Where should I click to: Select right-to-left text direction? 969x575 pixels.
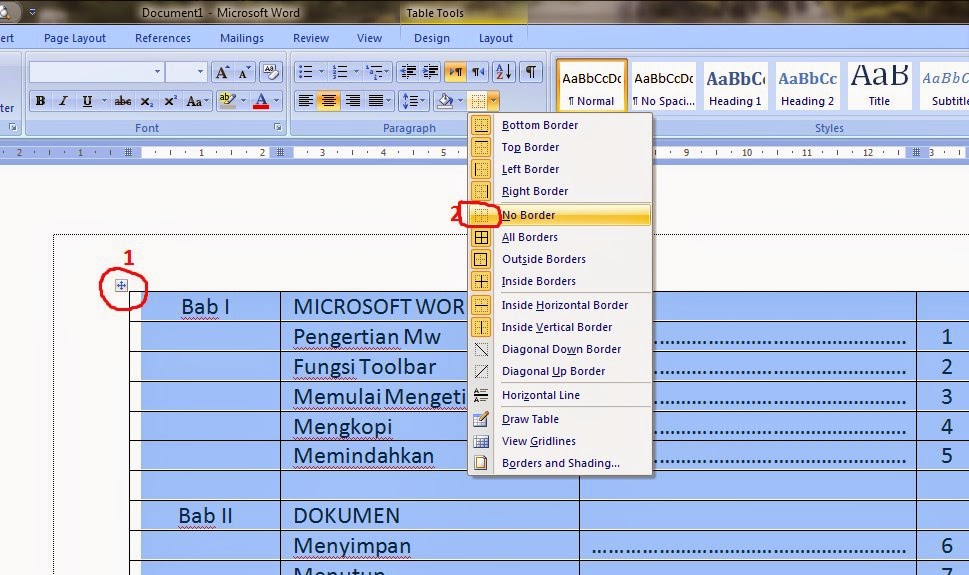478,72
